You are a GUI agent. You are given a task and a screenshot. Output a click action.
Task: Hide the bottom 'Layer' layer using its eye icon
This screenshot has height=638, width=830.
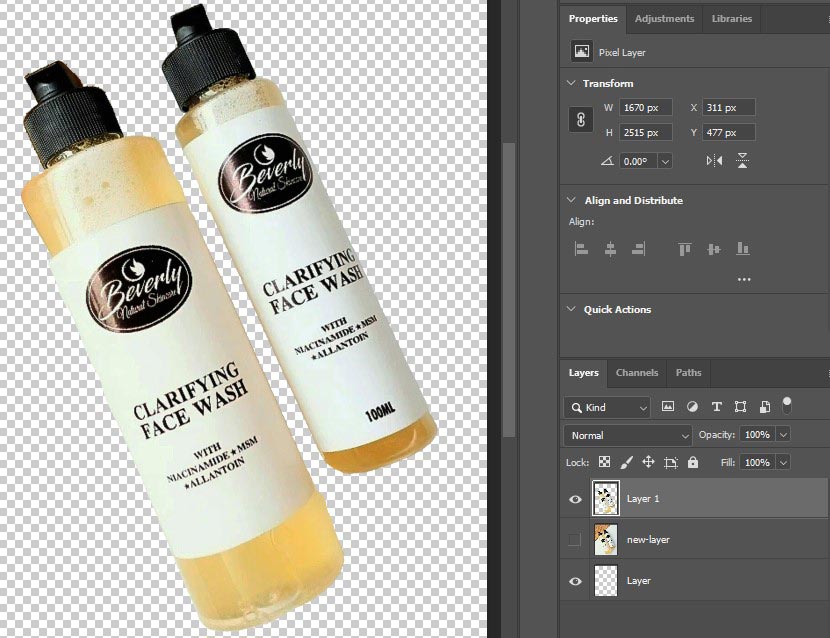[x=575, y=581]
